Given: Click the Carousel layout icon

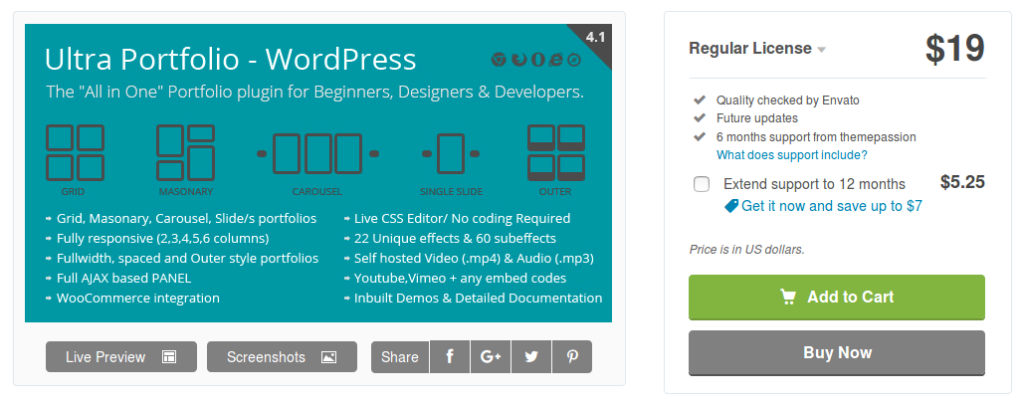Looking at the screenshot, I should tap(317, 153).
